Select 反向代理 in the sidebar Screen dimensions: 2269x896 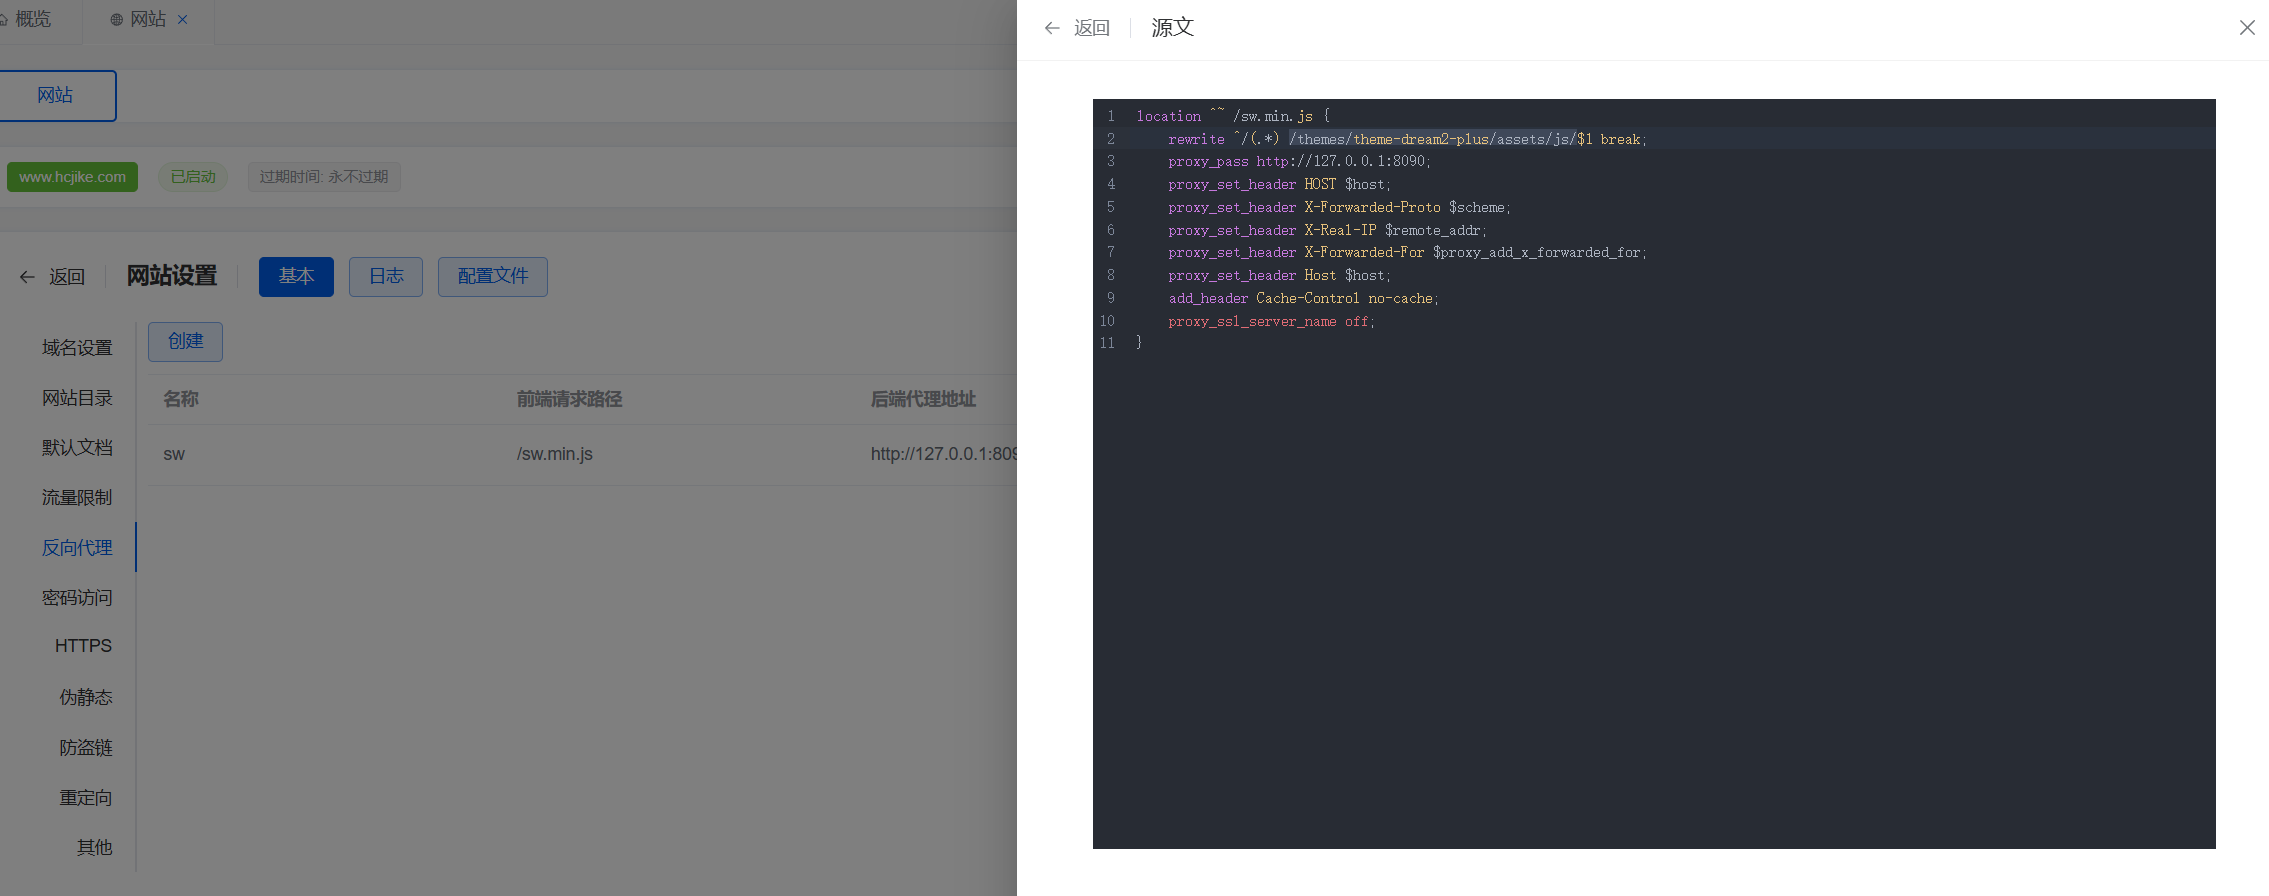77,548
